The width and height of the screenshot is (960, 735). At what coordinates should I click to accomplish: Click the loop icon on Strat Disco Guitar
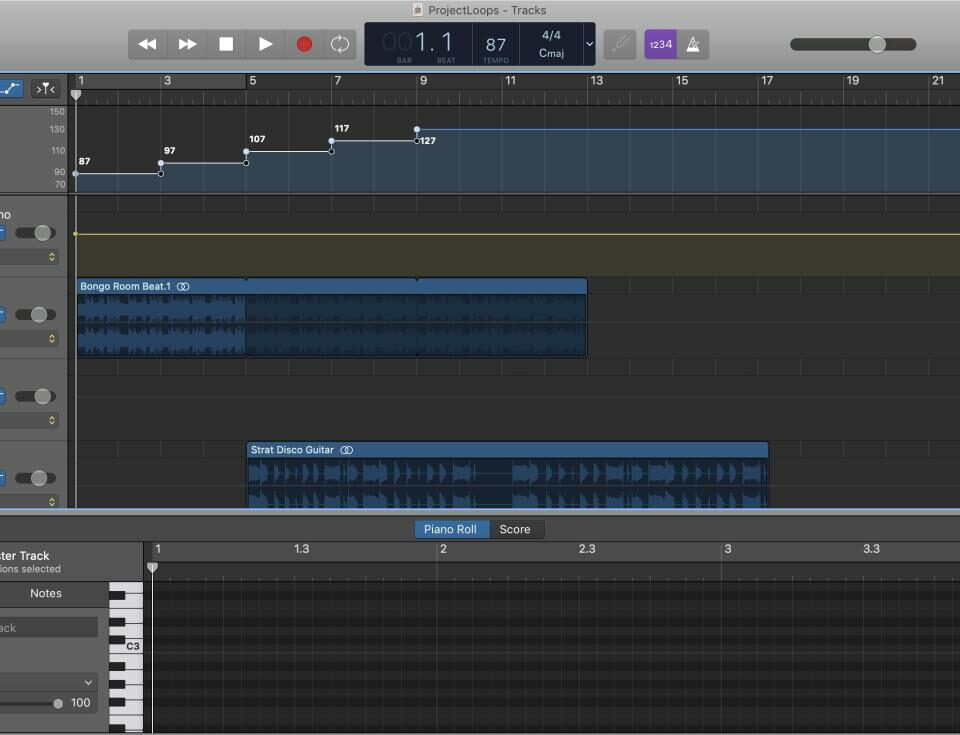[x=347, y=450]
